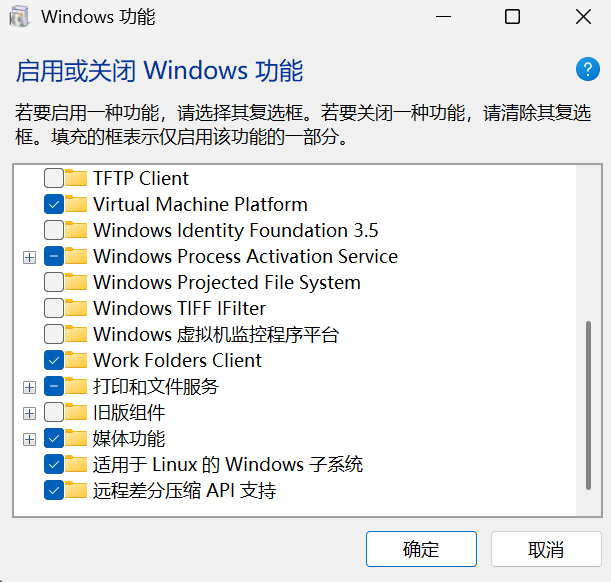This screenshot has height=582, width=611.
Task: Enable Windows 虚拟机监控程序平台 checkbox
Action: (54, 334)
